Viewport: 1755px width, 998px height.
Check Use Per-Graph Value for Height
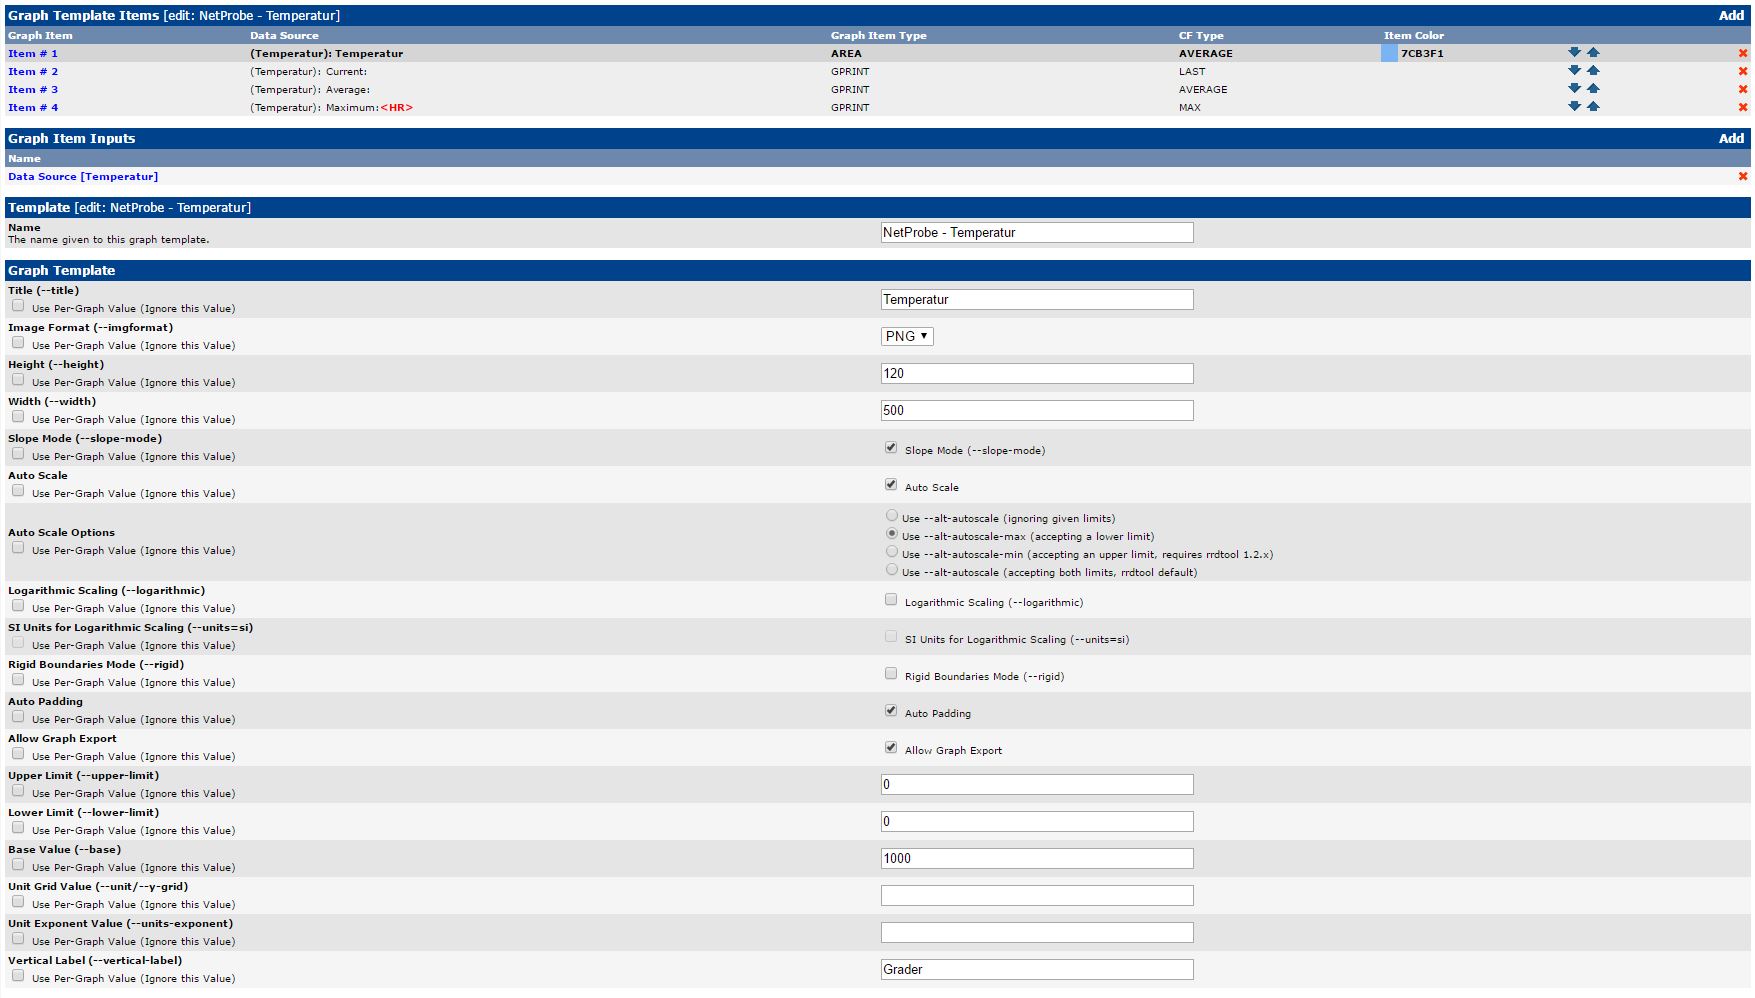click(x=18, y=380)
